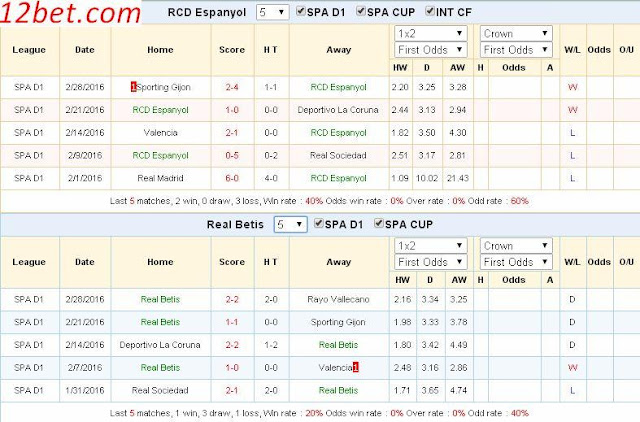Open First Odds dropdown under Crown, Espanyol table
This screenshot has width=640, height=422.
(516, 50)
